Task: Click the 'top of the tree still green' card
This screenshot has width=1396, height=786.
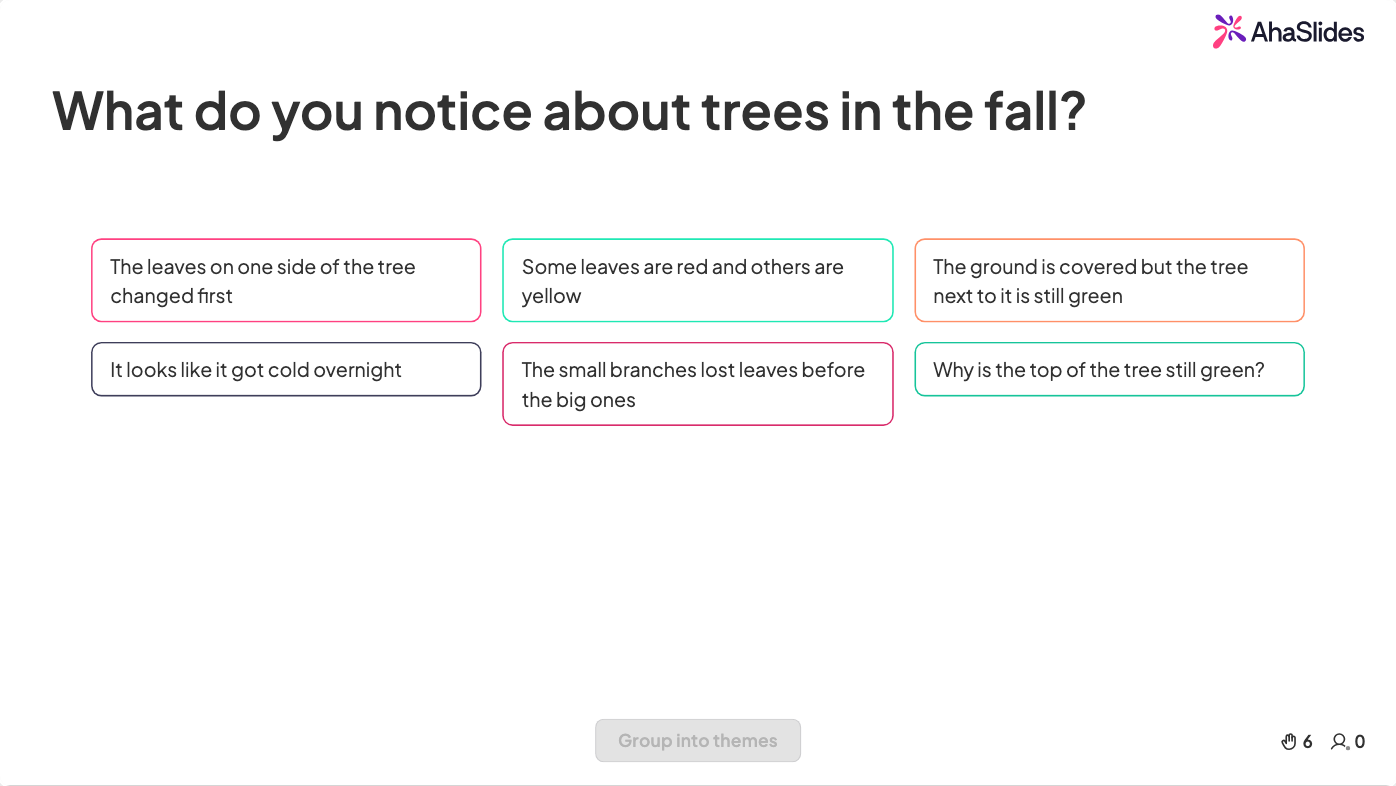Action: pyautogui.click(x=1109, y=370)
